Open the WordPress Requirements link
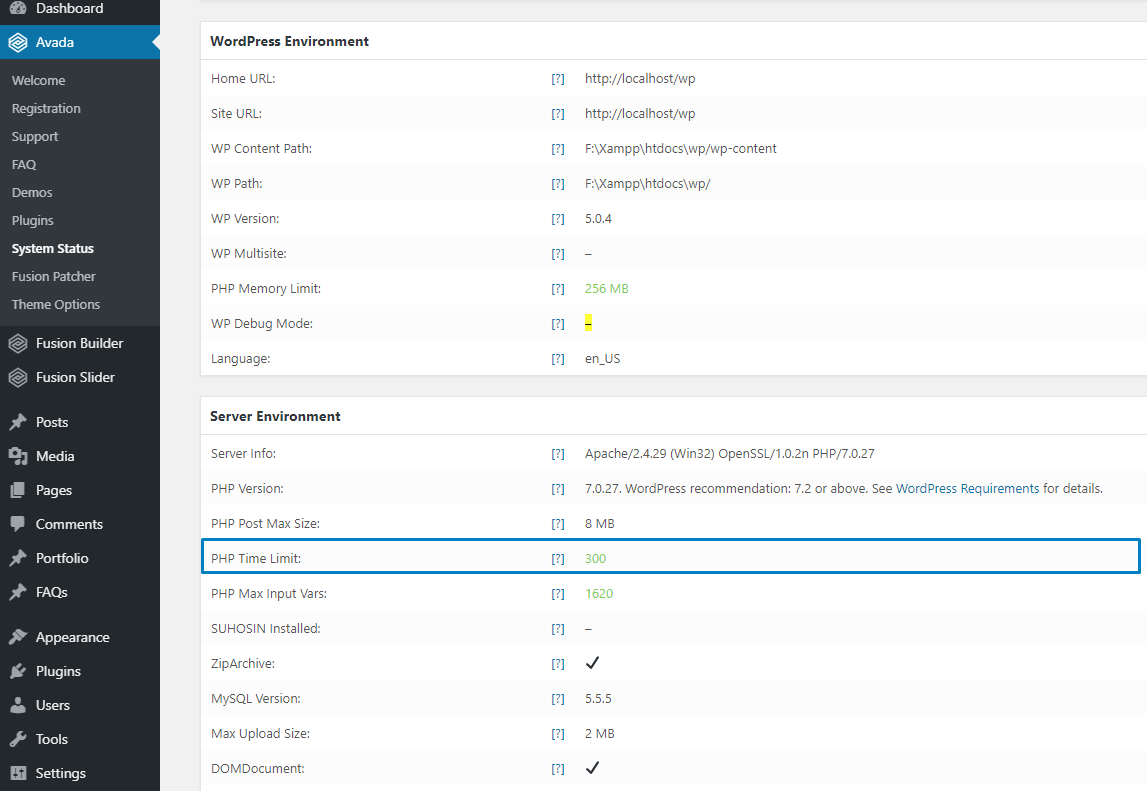The height and width of the screenshot is (791, 1147). pos(967,489)
